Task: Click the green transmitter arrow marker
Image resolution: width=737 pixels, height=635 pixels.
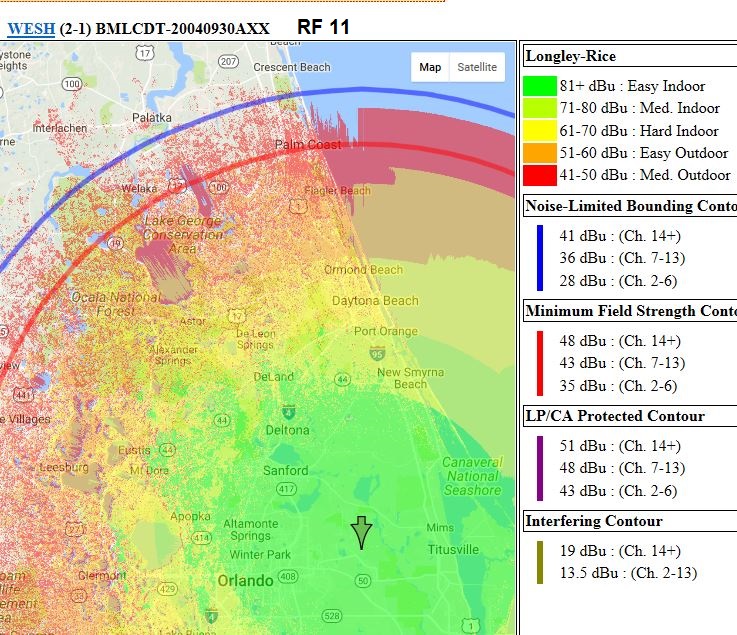Action: click(361, 533)
